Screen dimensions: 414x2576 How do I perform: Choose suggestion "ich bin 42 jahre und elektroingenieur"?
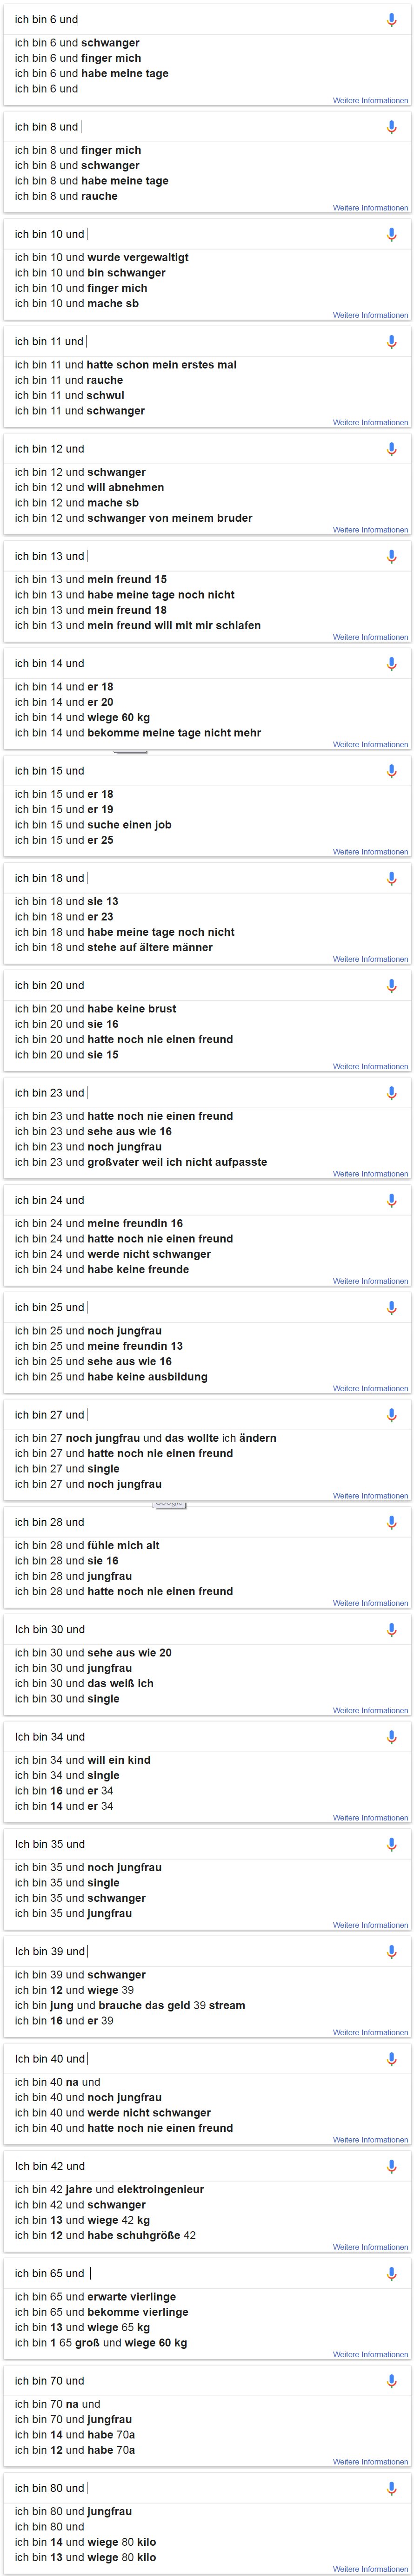point(109,2189)
